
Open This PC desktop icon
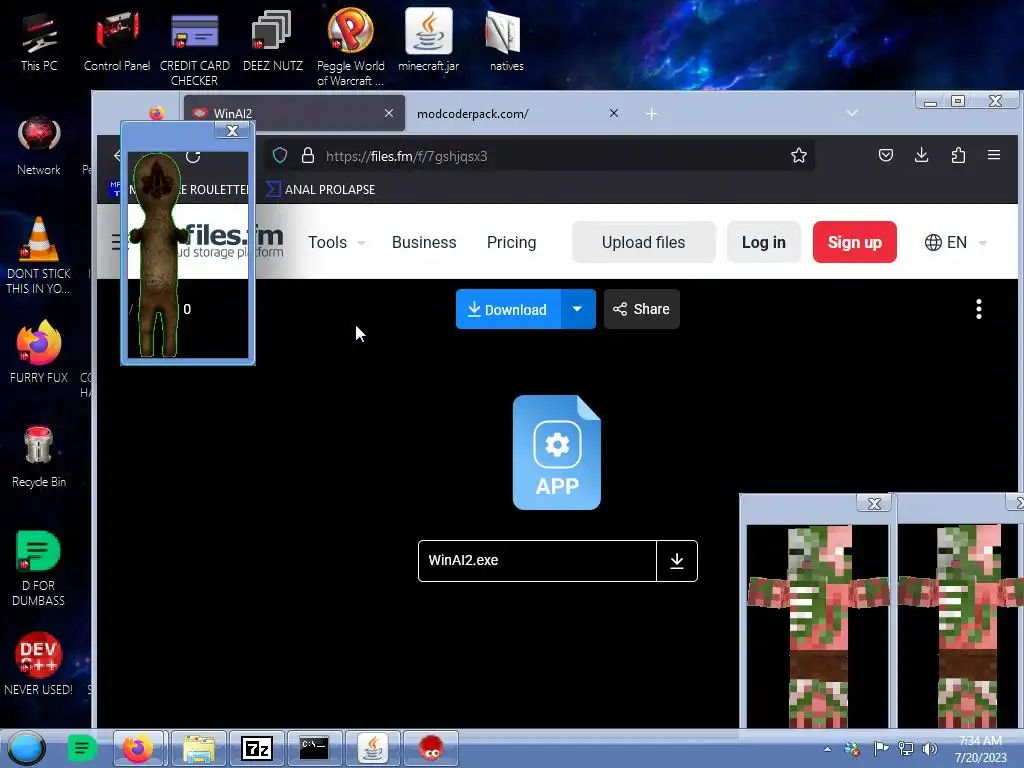[x=39, y=41]
